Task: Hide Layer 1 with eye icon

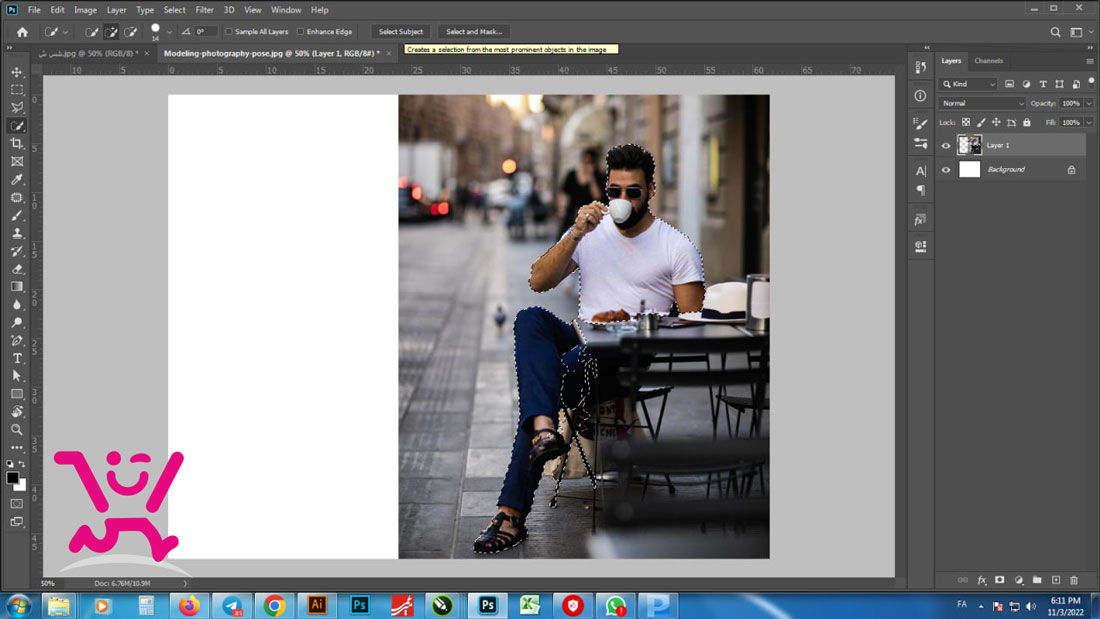Action: (946, 146)
